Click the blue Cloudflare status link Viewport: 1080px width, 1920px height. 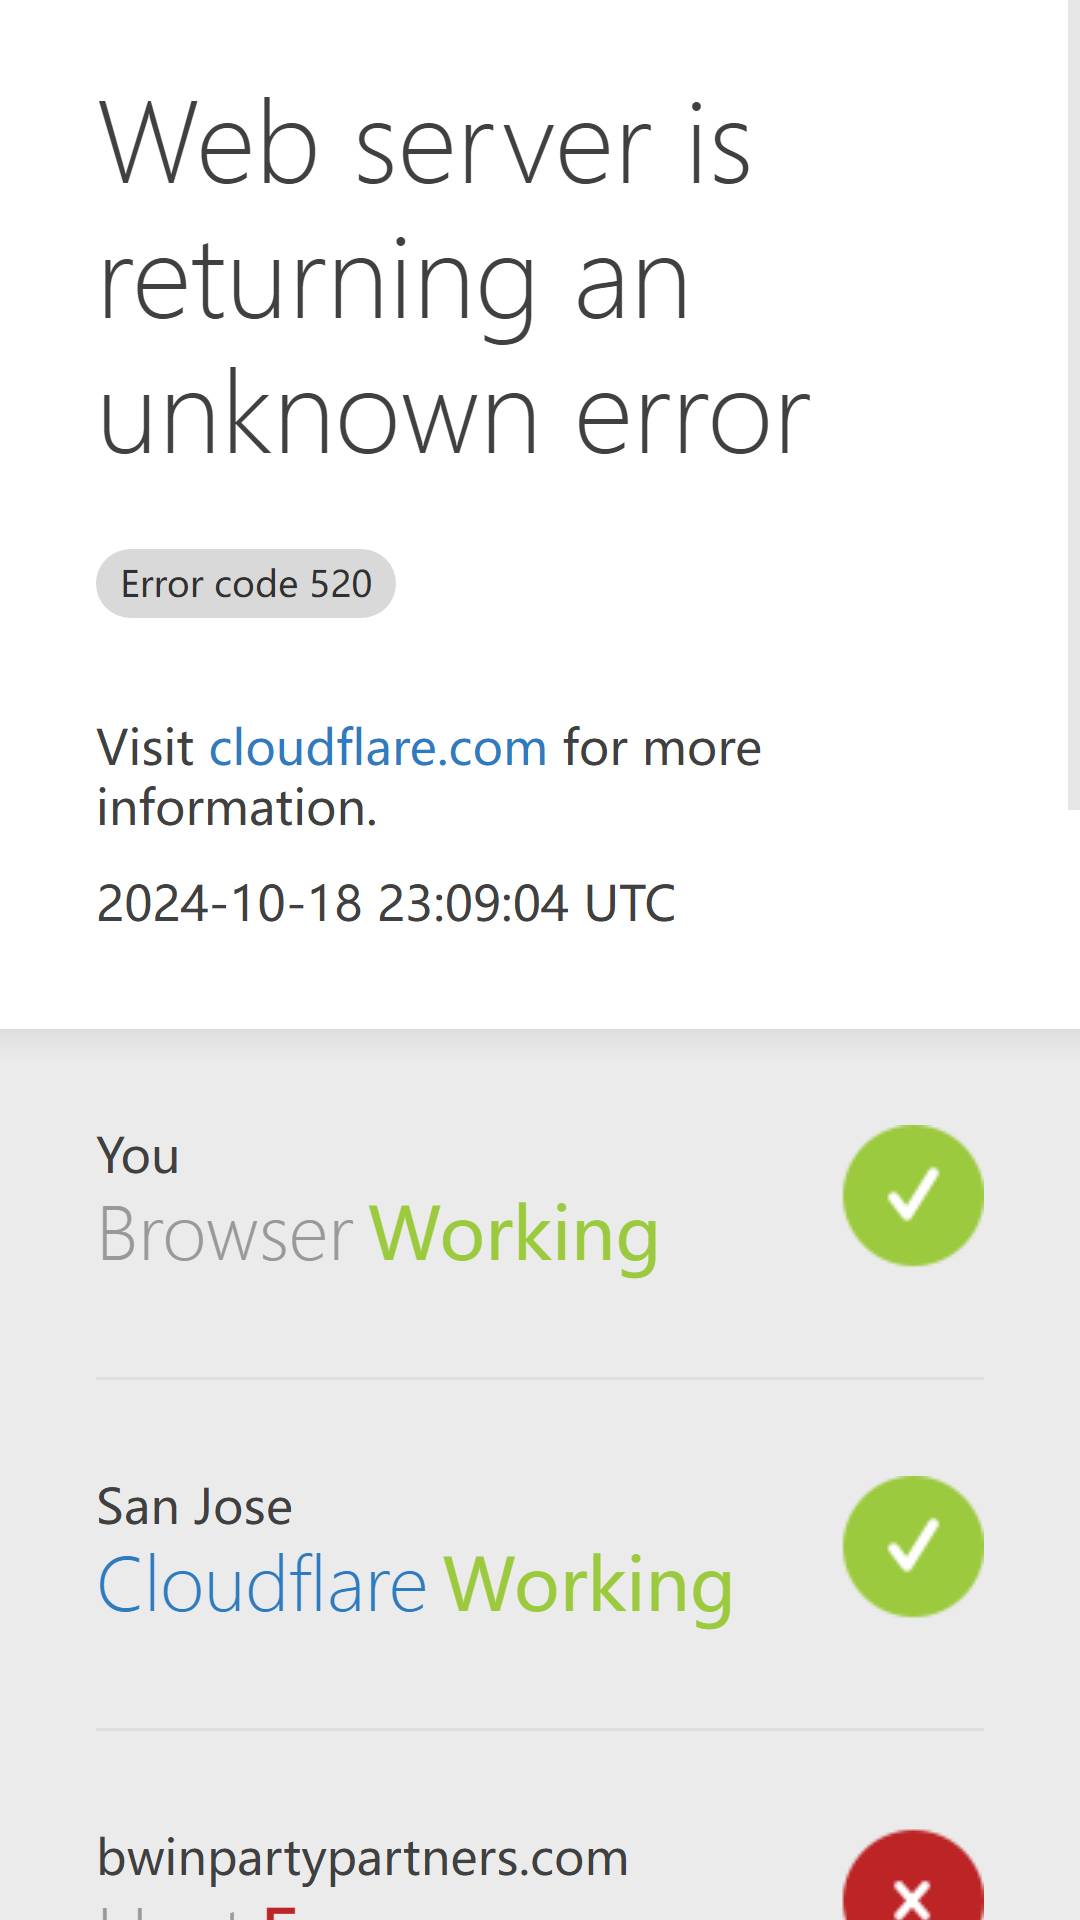pyautogui.click(x=262, y=1585)
